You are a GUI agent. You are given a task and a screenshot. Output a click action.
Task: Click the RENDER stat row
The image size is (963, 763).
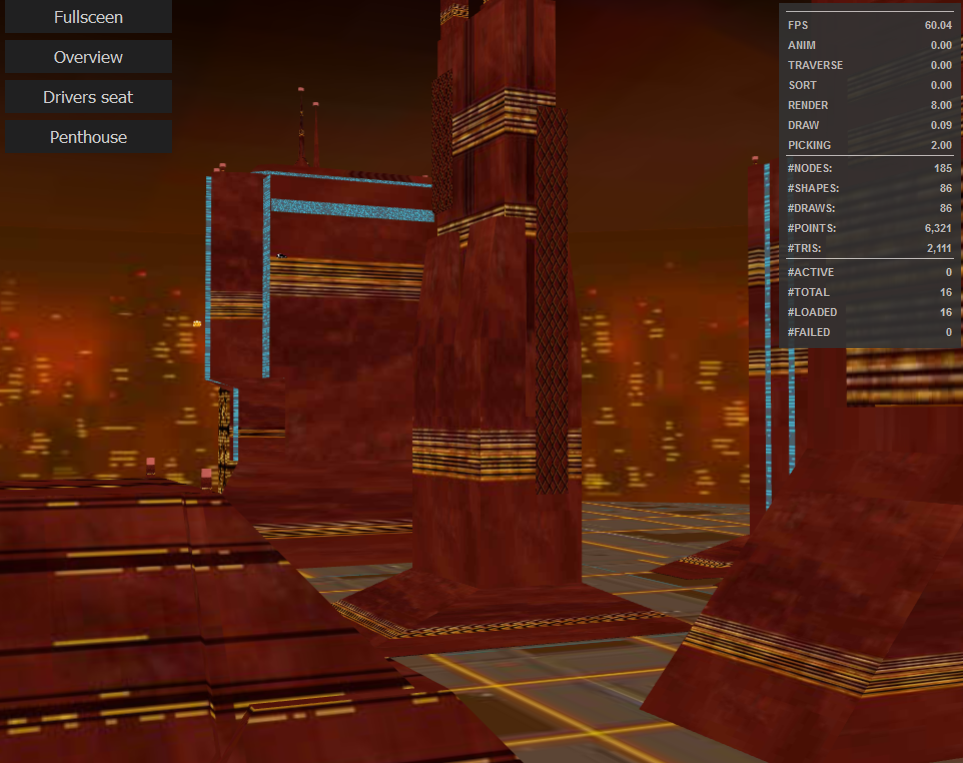tap(870, 105)
